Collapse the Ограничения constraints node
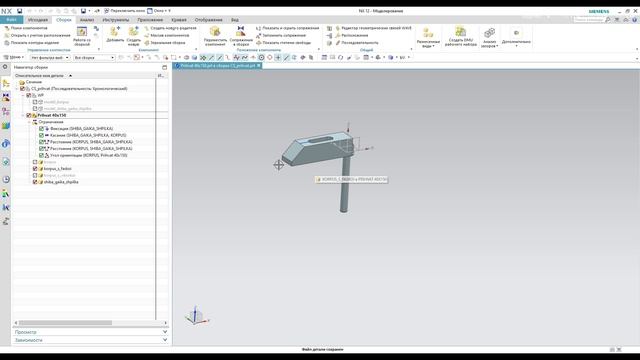Image resolution: width=640 pixels, height=360 pixels. pos(29,122)
